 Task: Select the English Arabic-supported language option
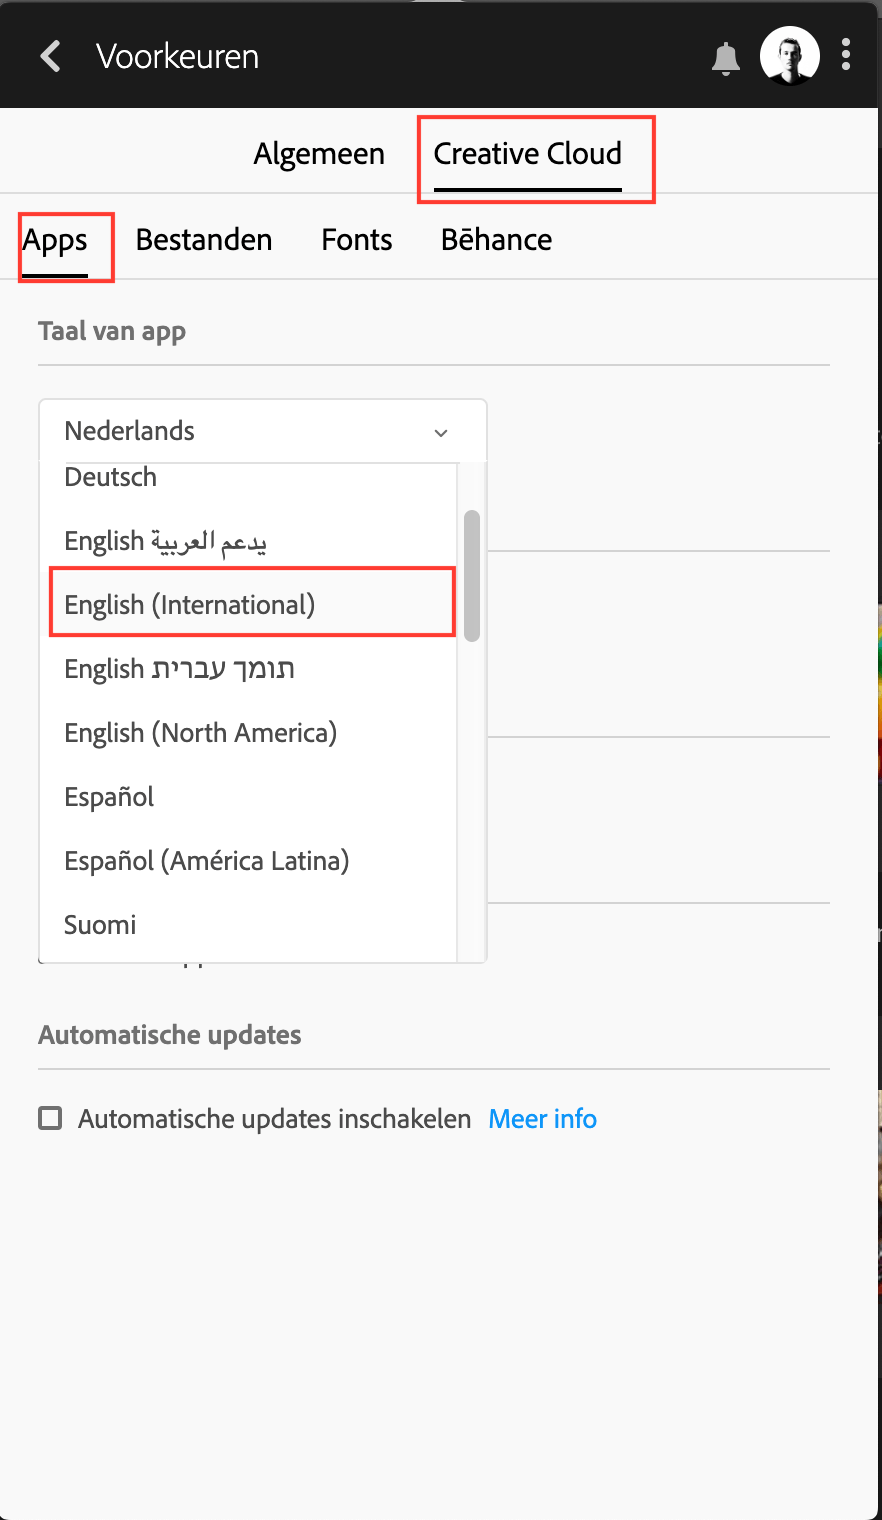[248, 541]
